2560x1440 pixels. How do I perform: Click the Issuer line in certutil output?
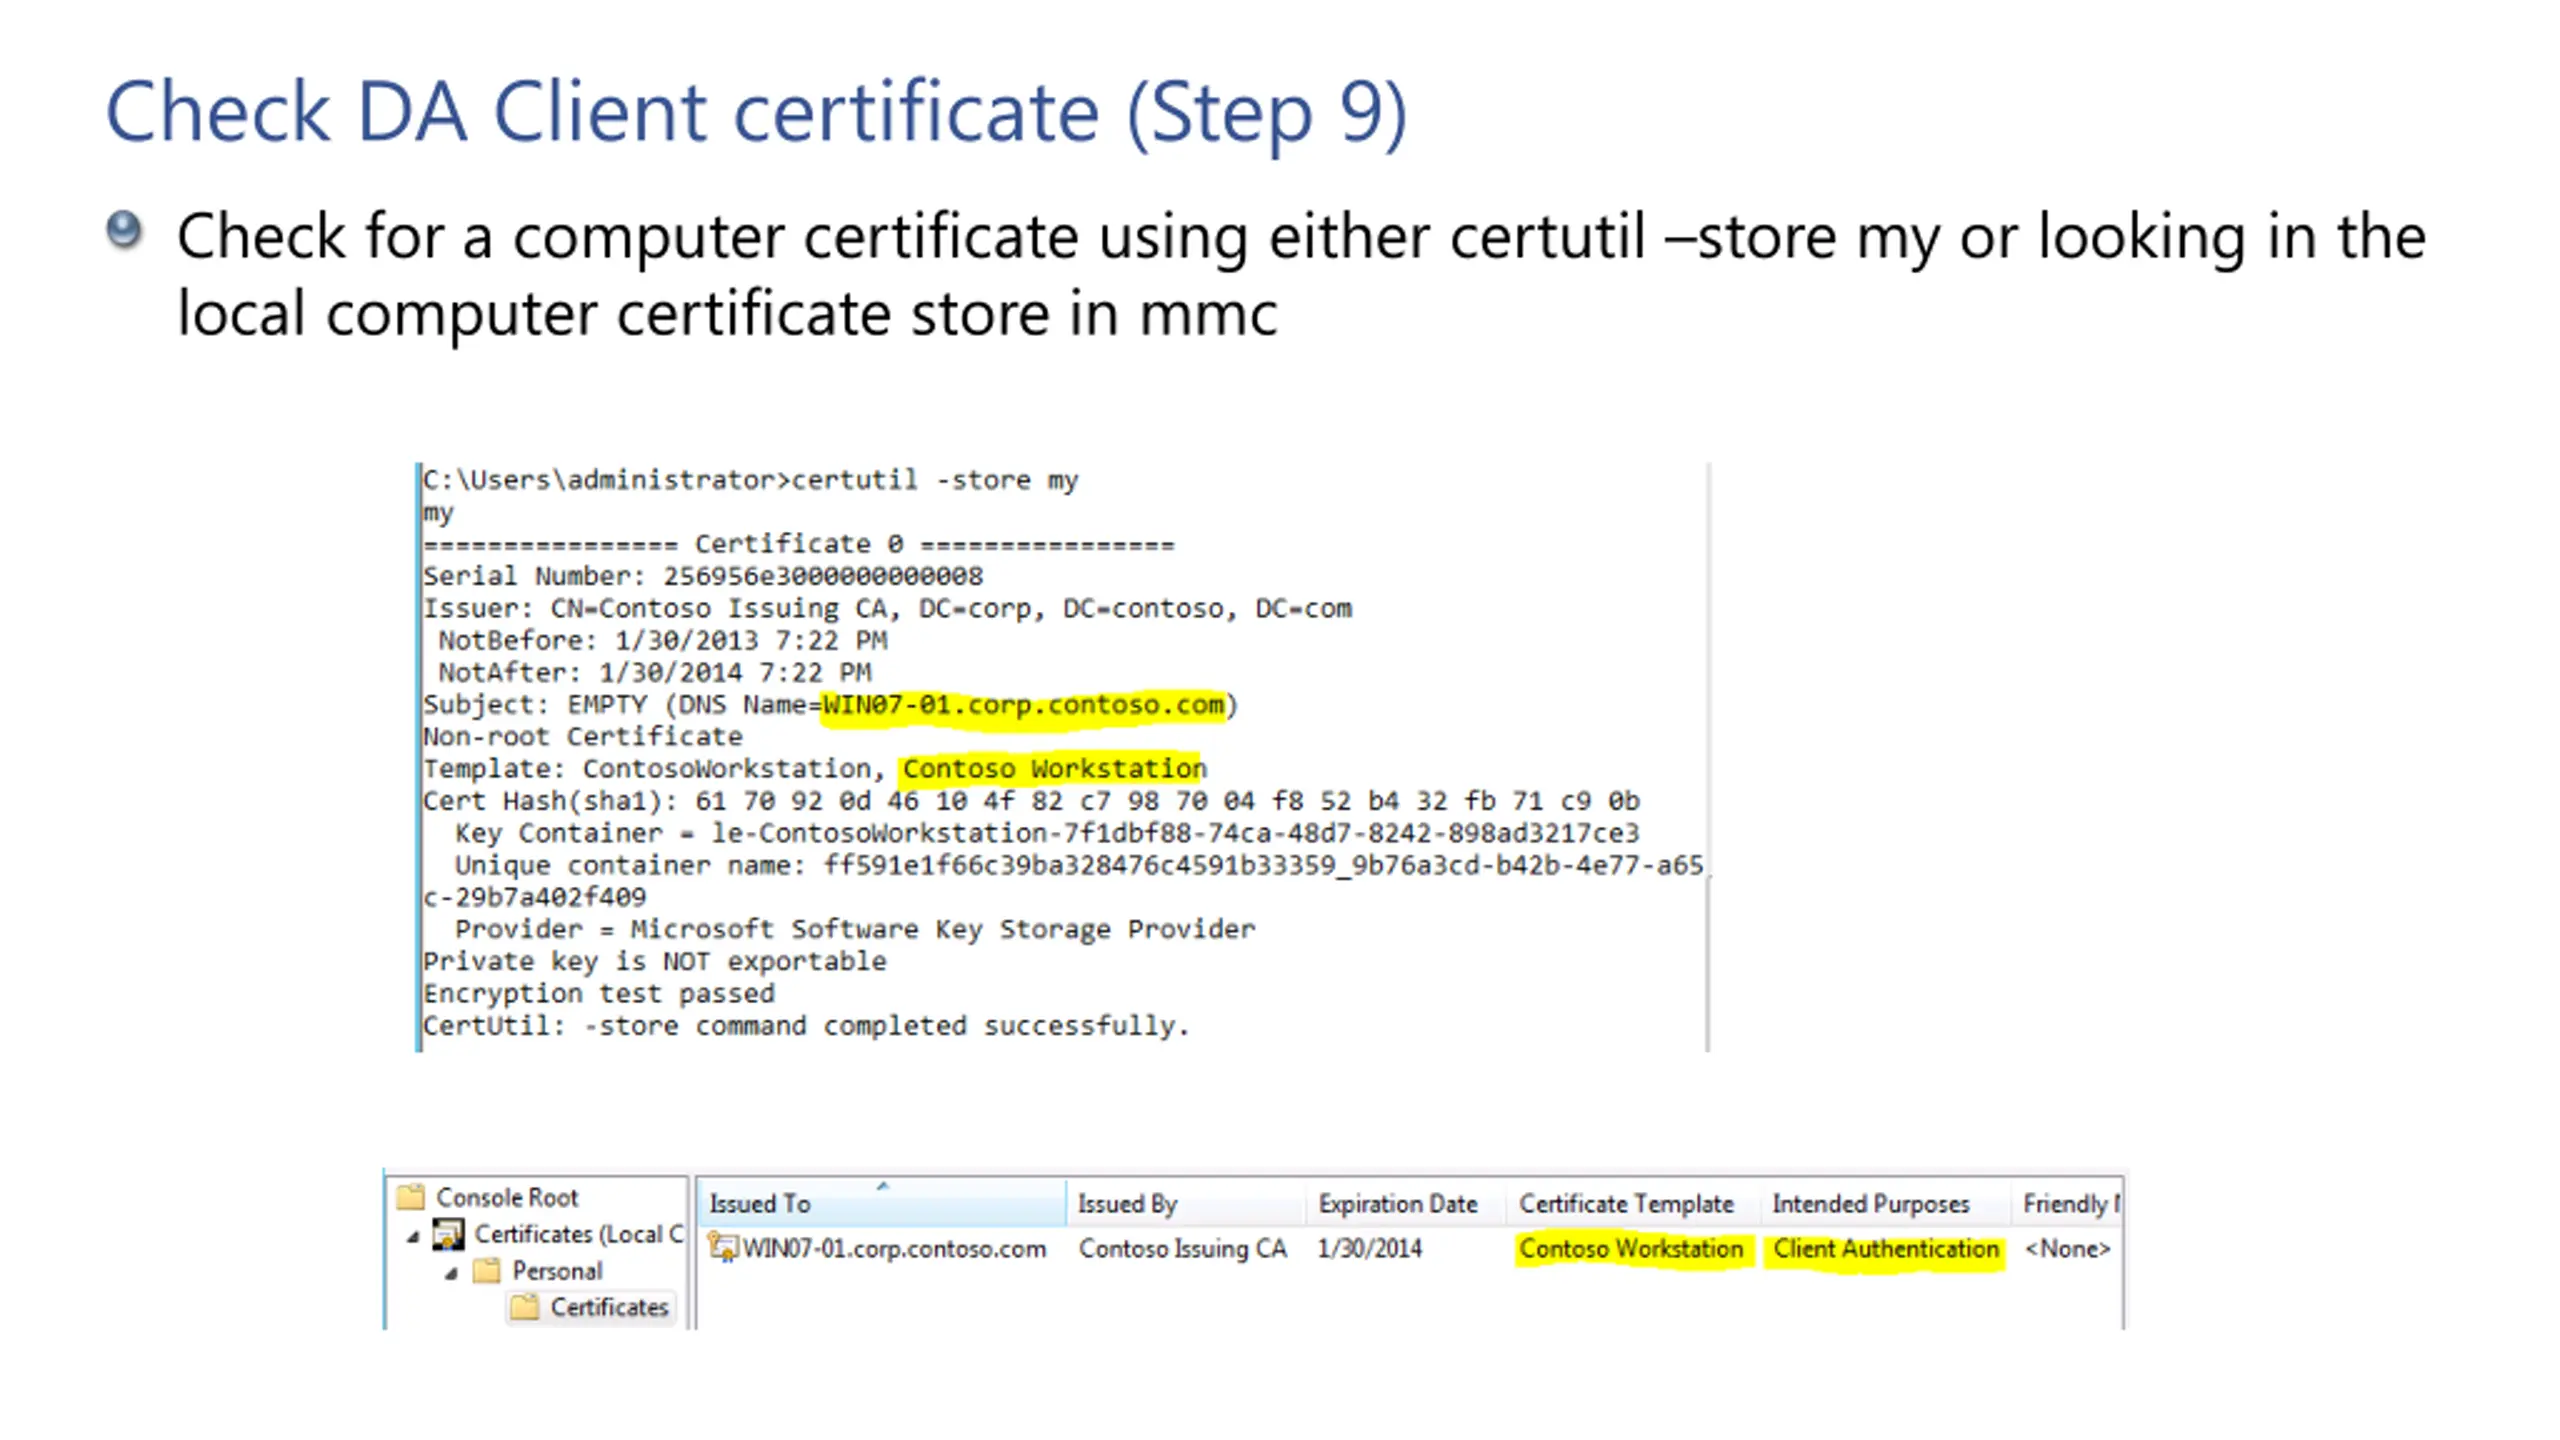point(887,608)
